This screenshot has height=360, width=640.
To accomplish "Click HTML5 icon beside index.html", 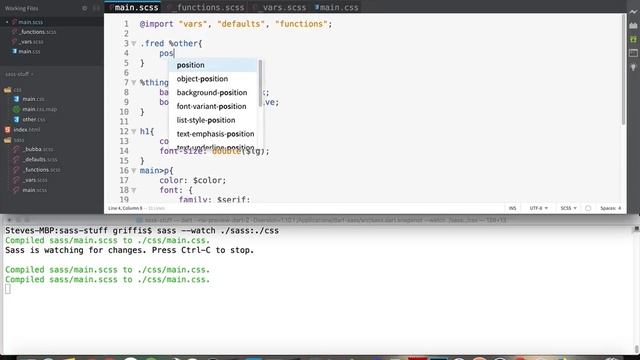I will [7, 130].
